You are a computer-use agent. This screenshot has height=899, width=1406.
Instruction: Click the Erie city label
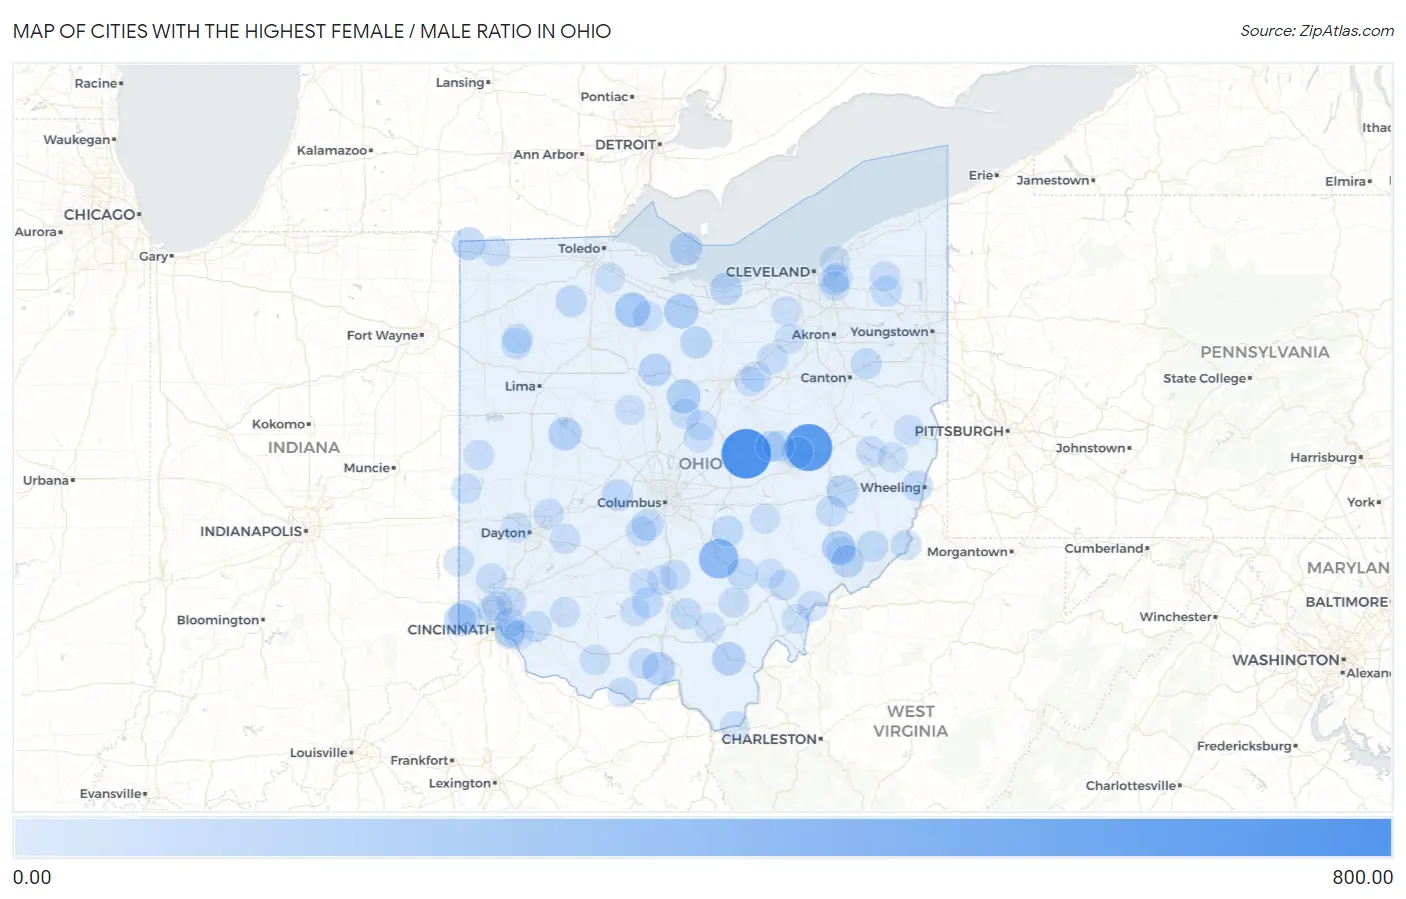pyautogui.click(x=981, y=176)
